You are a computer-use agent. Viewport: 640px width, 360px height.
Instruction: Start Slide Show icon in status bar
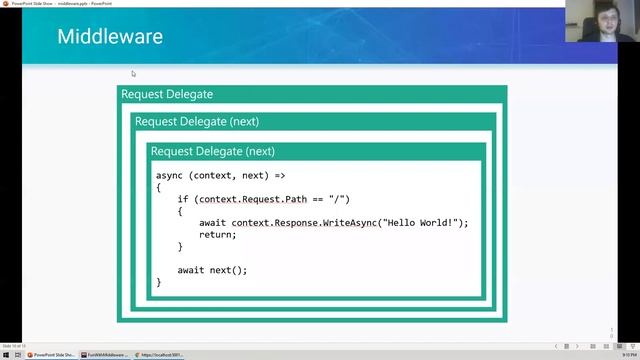(633, 346)
